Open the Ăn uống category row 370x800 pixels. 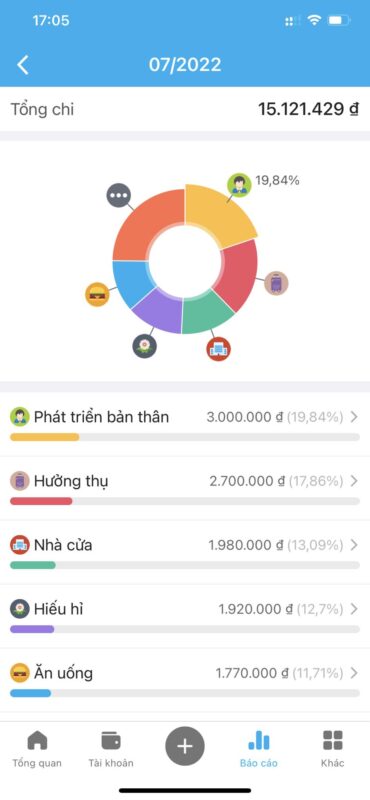pos(185,680)
